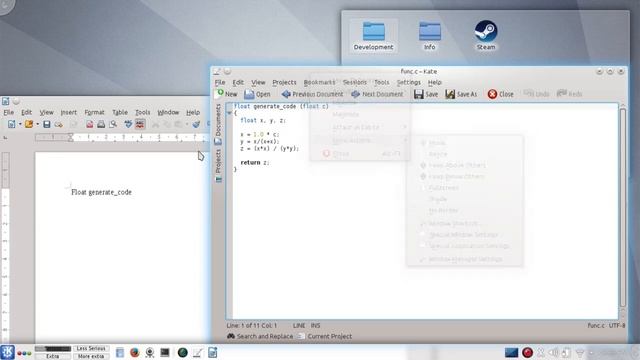640x360 pixels.
Task: Click the New button in Kate toolbar
Action: click(x=226, y=94)
